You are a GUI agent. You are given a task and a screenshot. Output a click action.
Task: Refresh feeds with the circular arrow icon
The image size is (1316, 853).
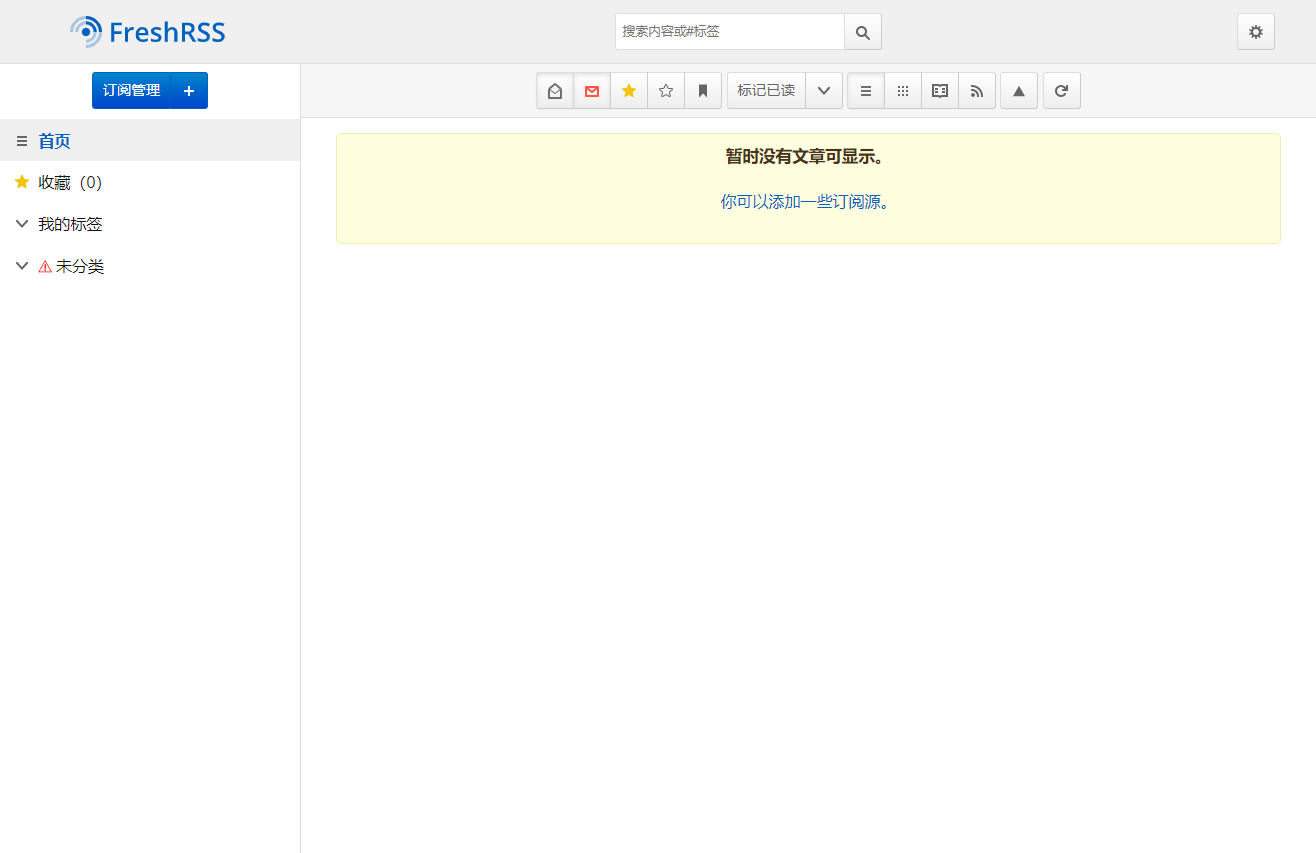point(1062,91)
